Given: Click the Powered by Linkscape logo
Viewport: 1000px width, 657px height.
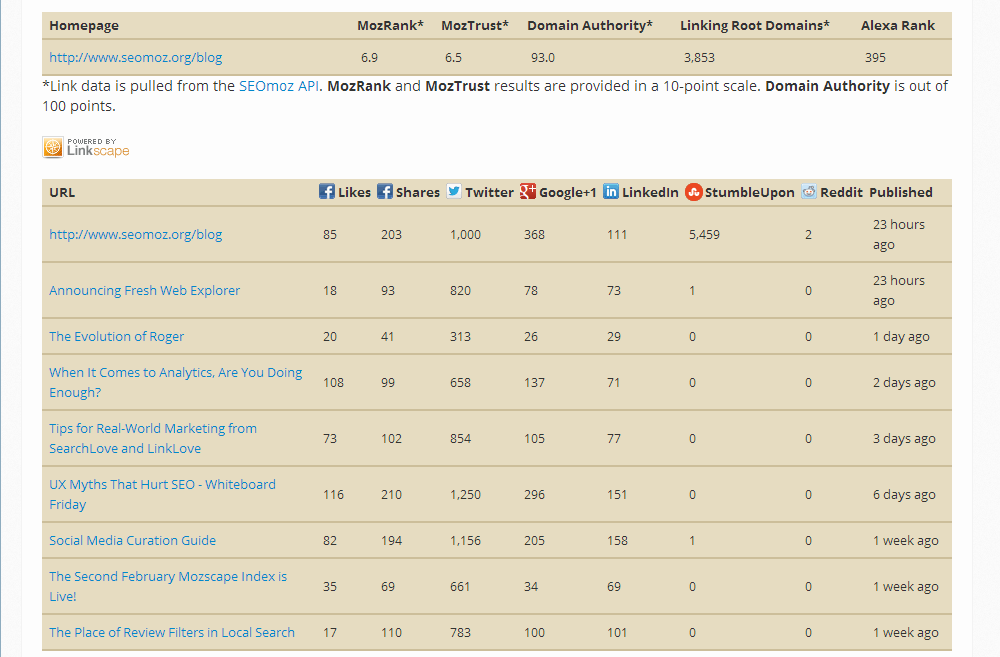Looking at the screenshot, I should [x=86, y=148].
